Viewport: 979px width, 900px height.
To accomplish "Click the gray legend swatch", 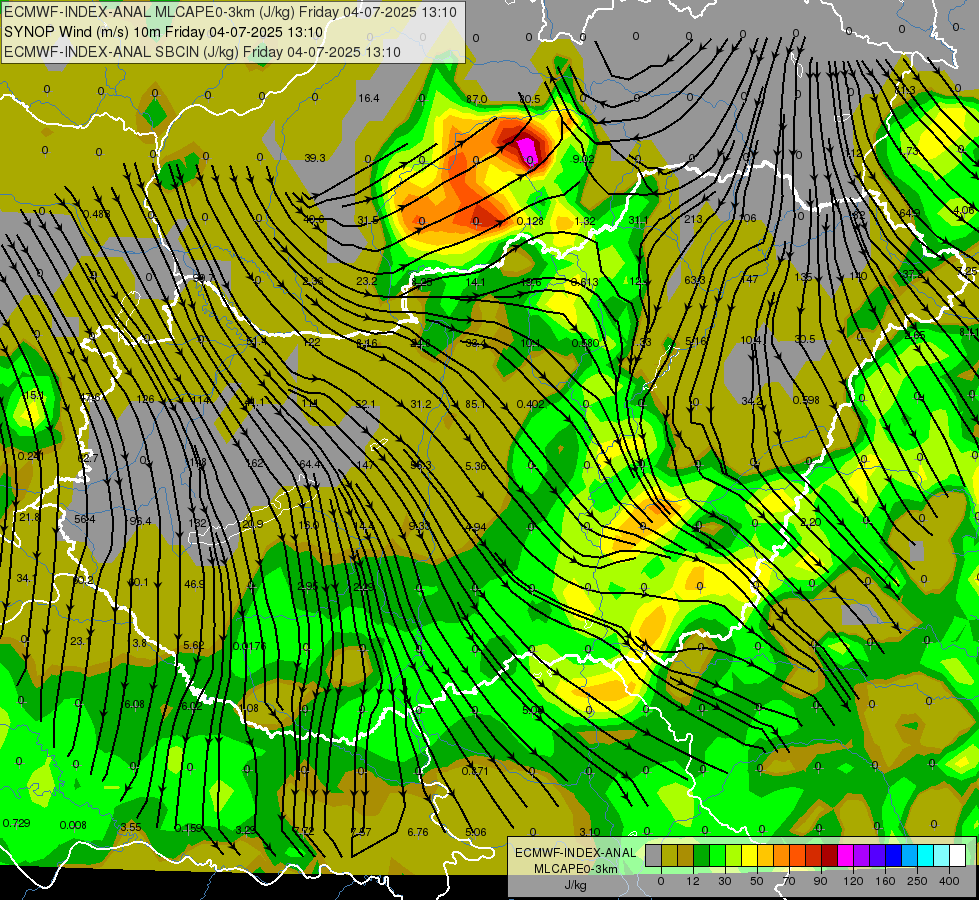I will 654,855.
